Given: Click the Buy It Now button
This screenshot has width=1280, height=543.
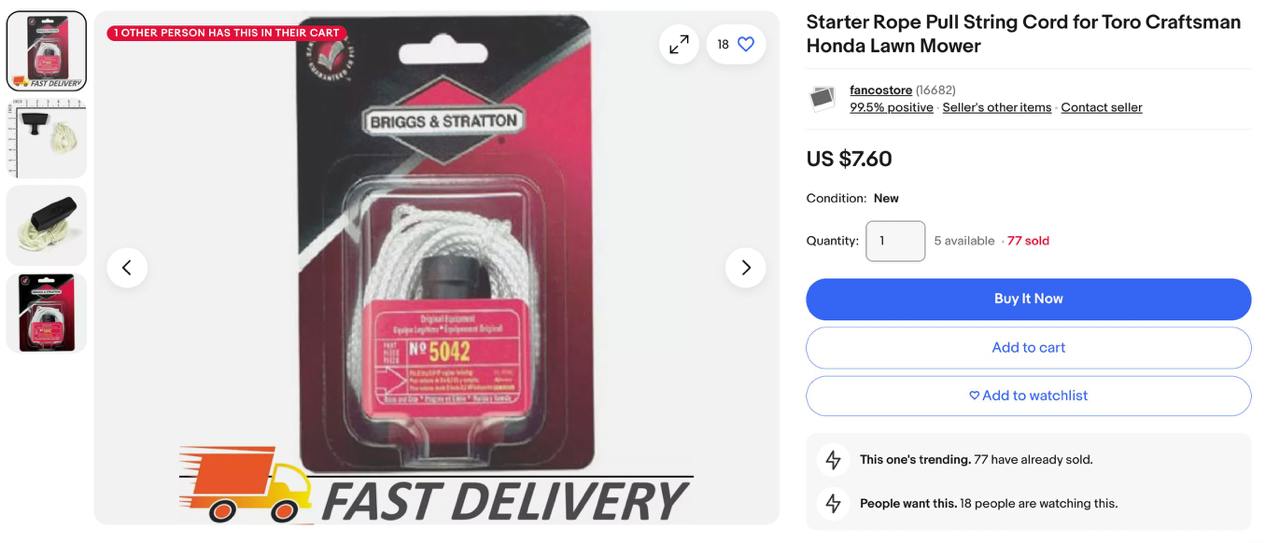Looking at the screenshot, I should pyautogui.click(x=1029, y=299).
